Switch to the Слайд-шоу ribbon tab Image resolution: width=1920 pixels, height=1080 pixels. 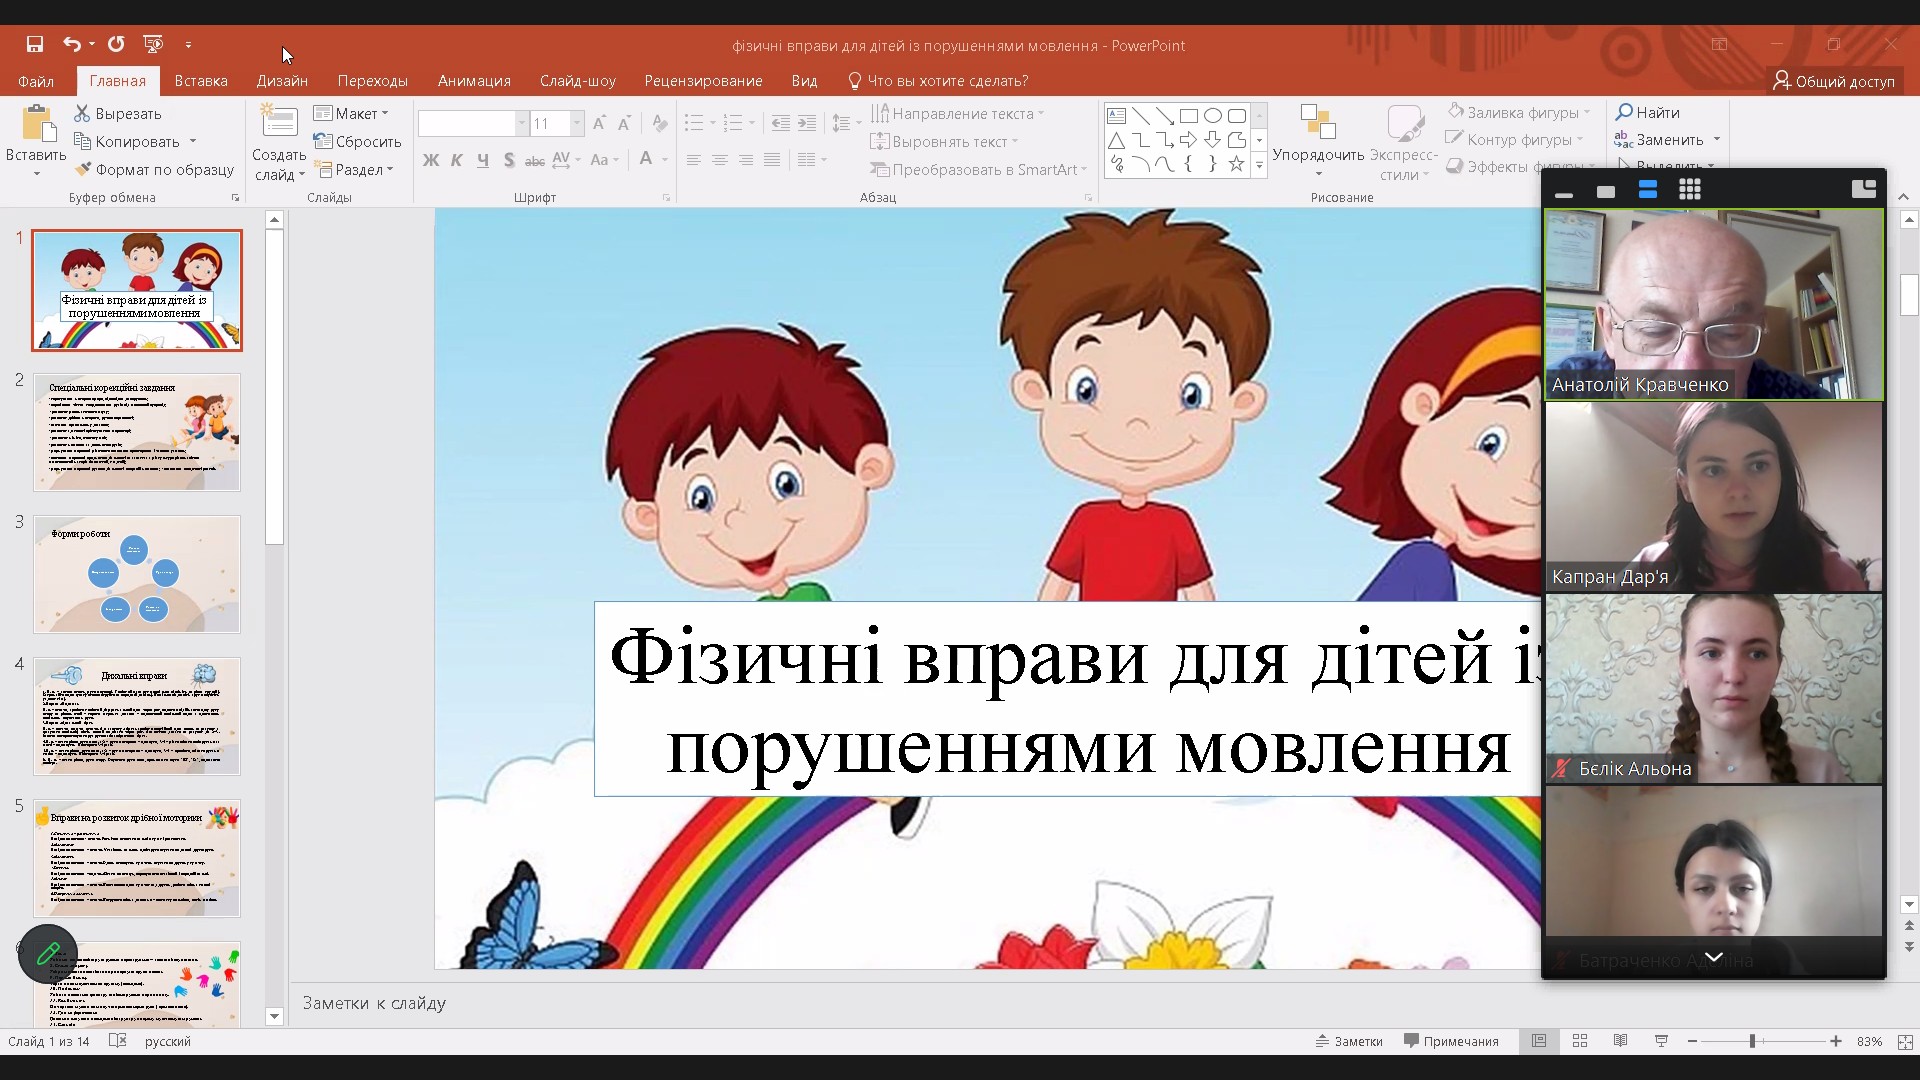click(x=578, y=81)
